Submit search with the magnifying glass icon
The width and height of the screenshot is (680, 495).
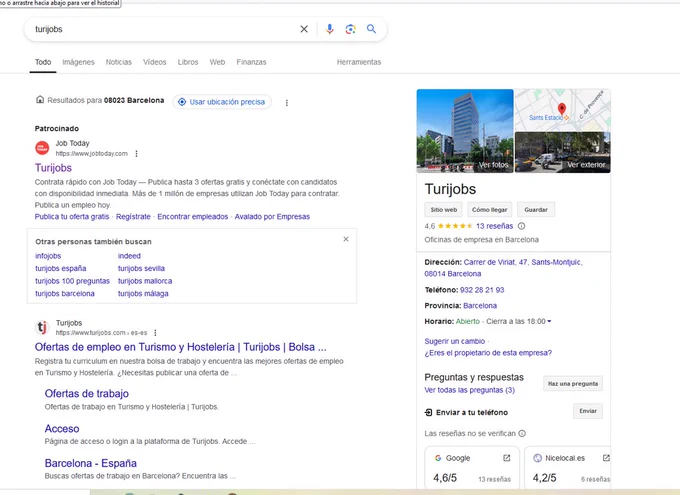coord(371,29)
